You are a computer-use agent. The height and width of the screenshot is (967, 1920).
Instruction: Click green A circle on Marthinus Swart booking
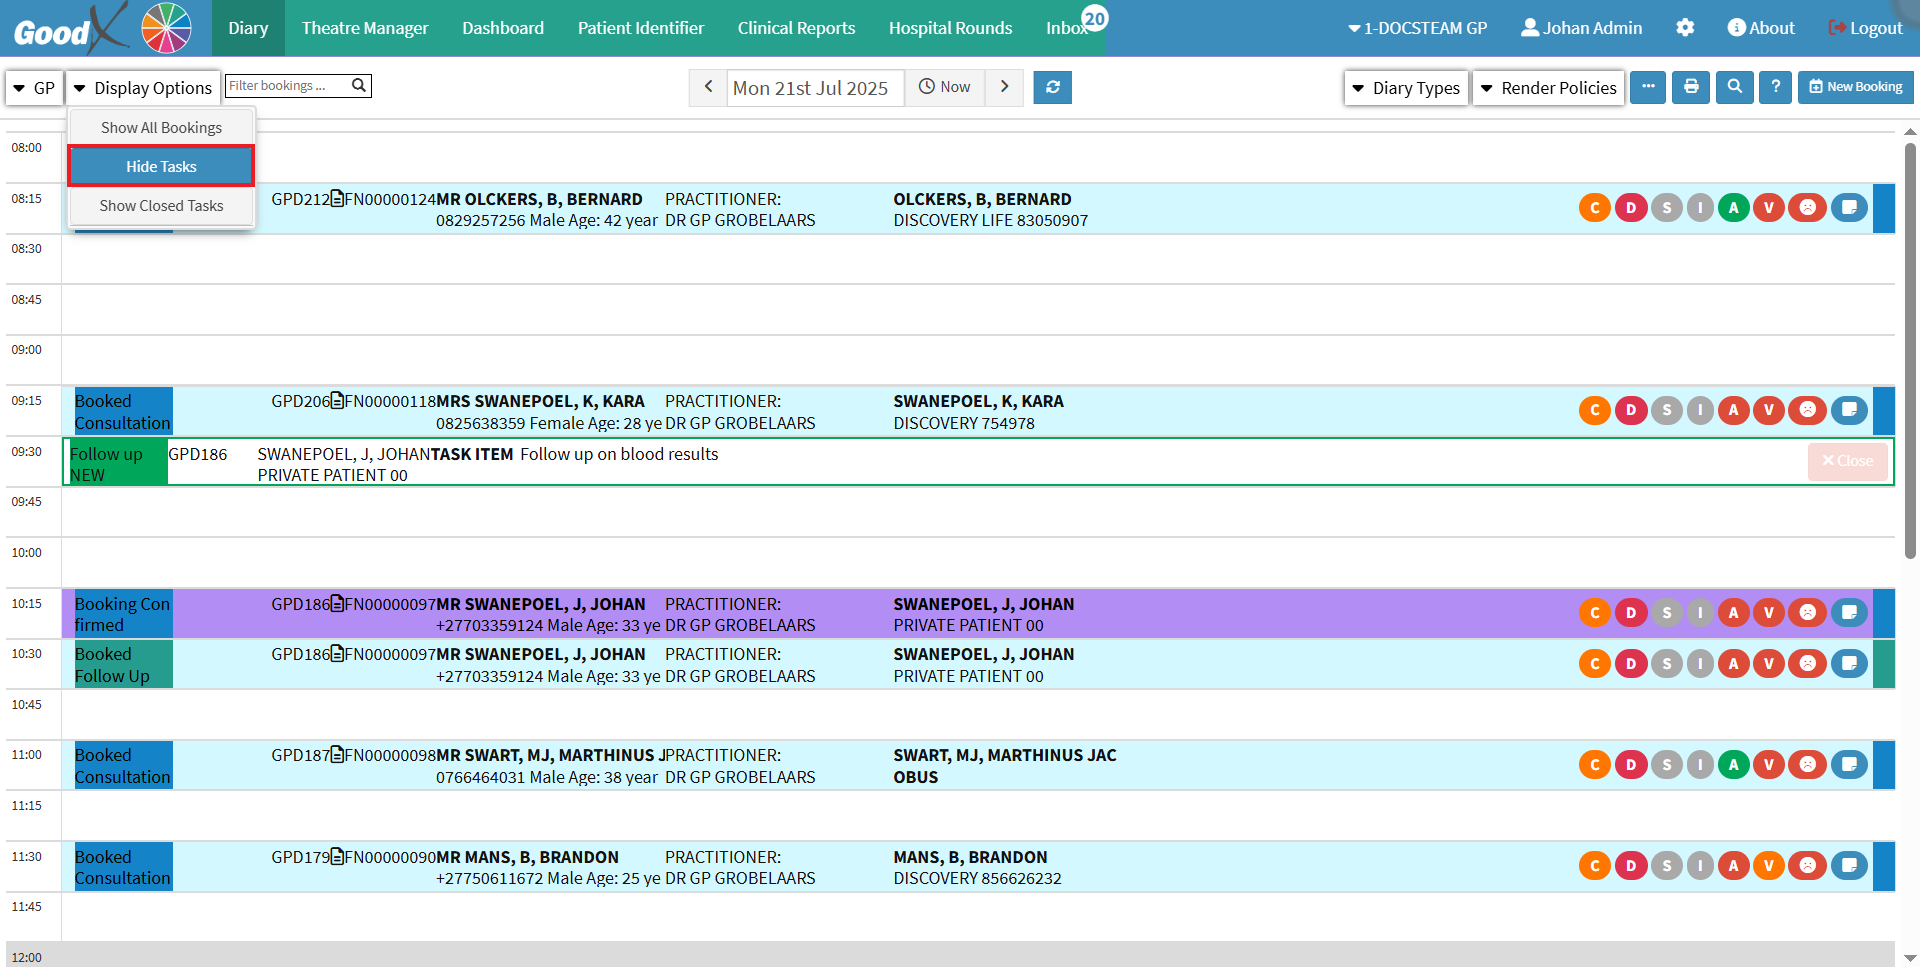(1733, 765)
